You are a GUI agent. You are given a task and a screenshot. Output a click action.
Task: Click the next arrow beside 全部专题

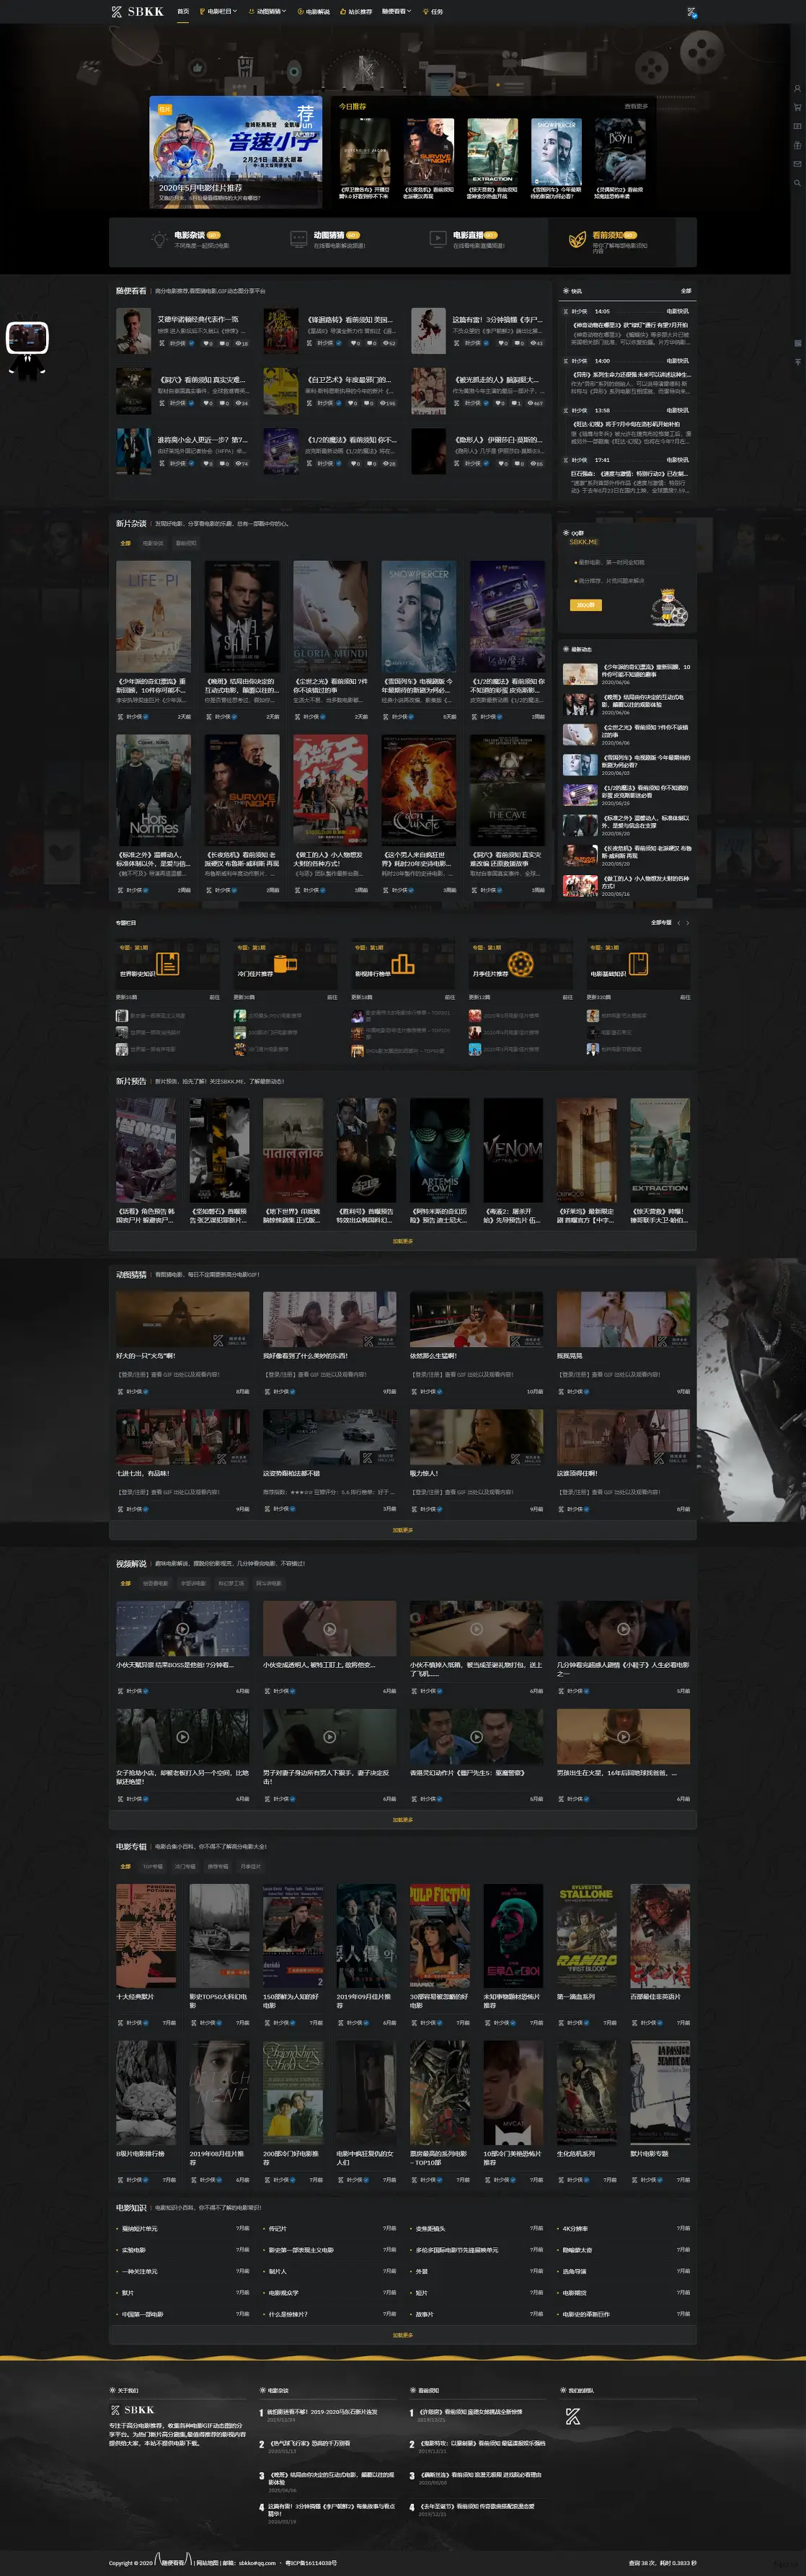[688, 923]
